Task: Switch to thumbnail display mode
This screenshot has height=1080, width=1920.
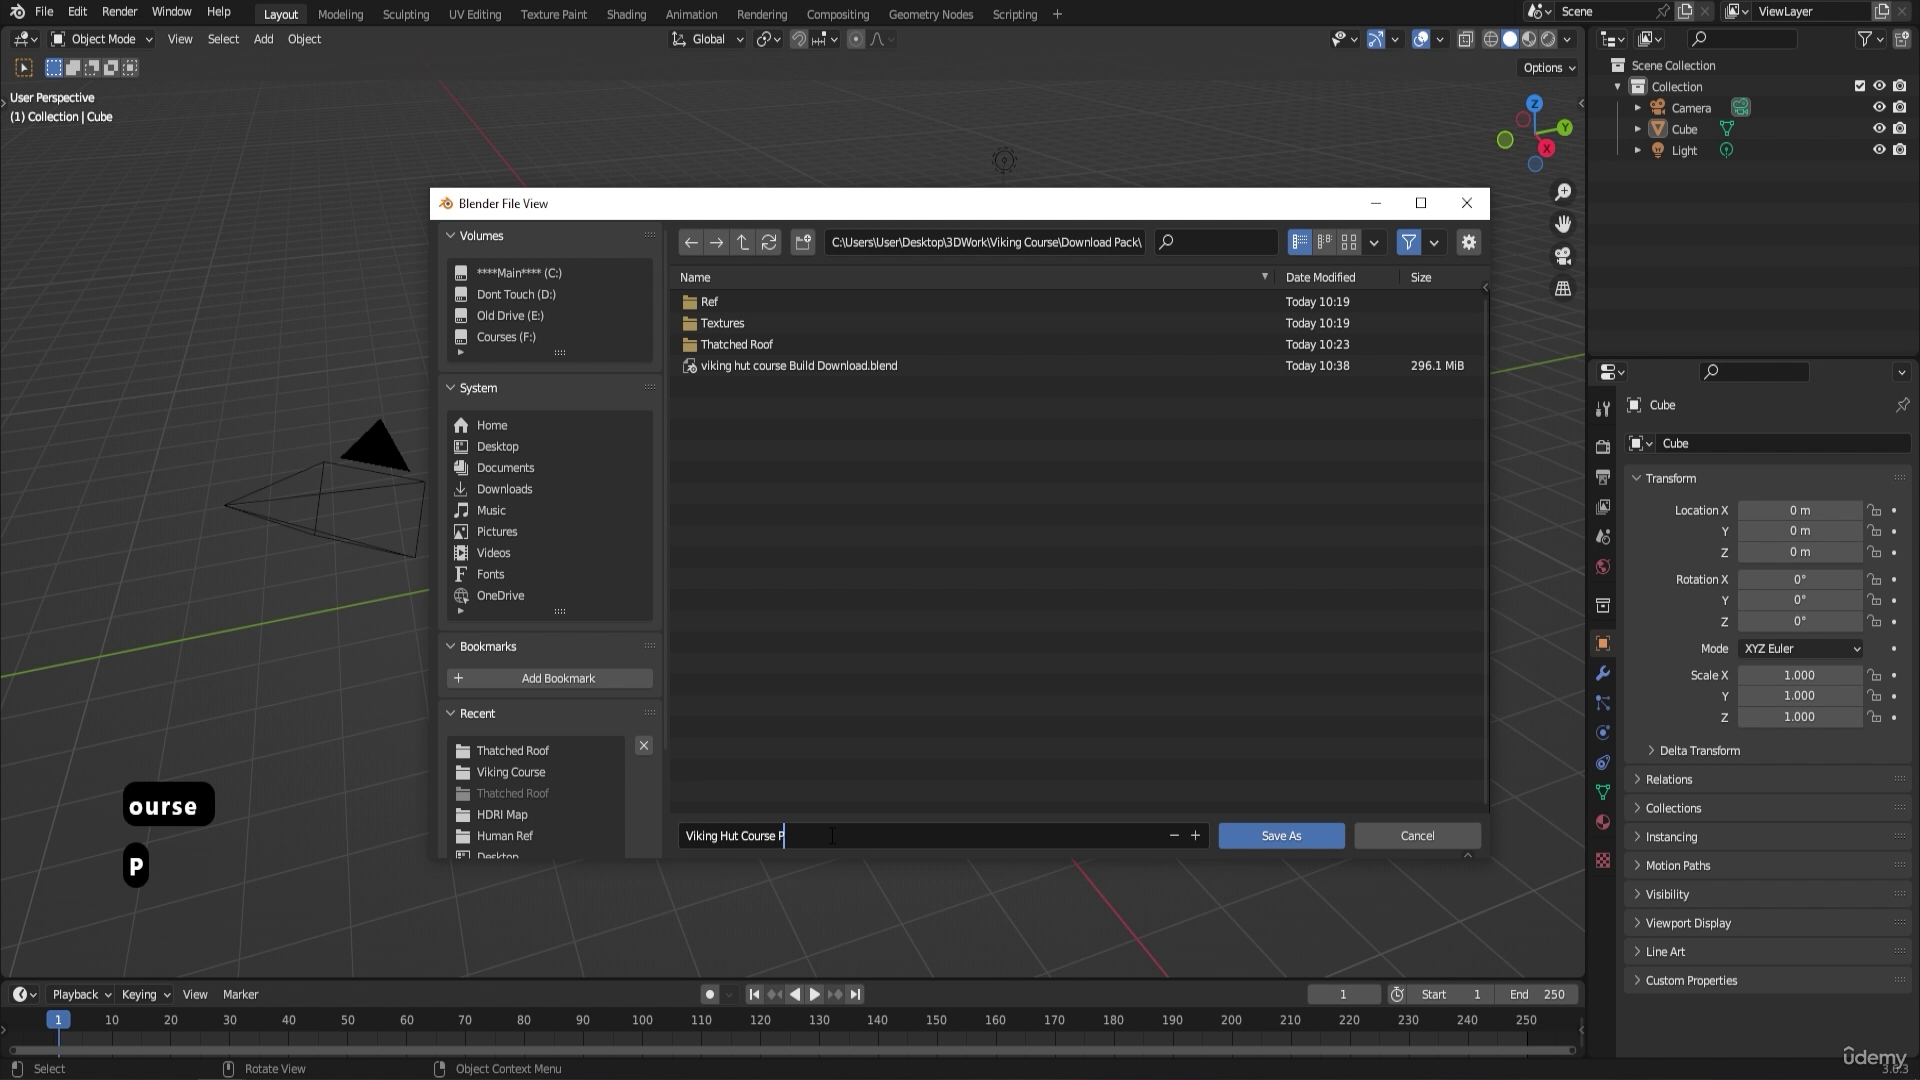Action: pos(1349,242)
